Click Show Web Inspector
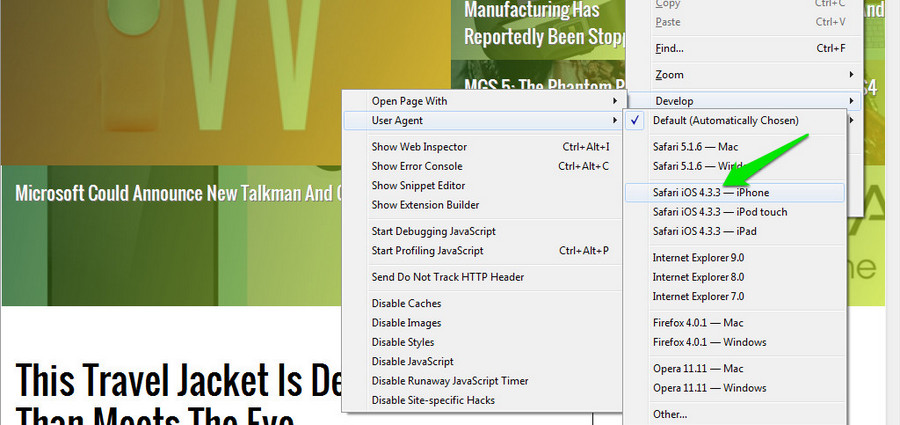900x425 pixels. [x=482, y=147]
